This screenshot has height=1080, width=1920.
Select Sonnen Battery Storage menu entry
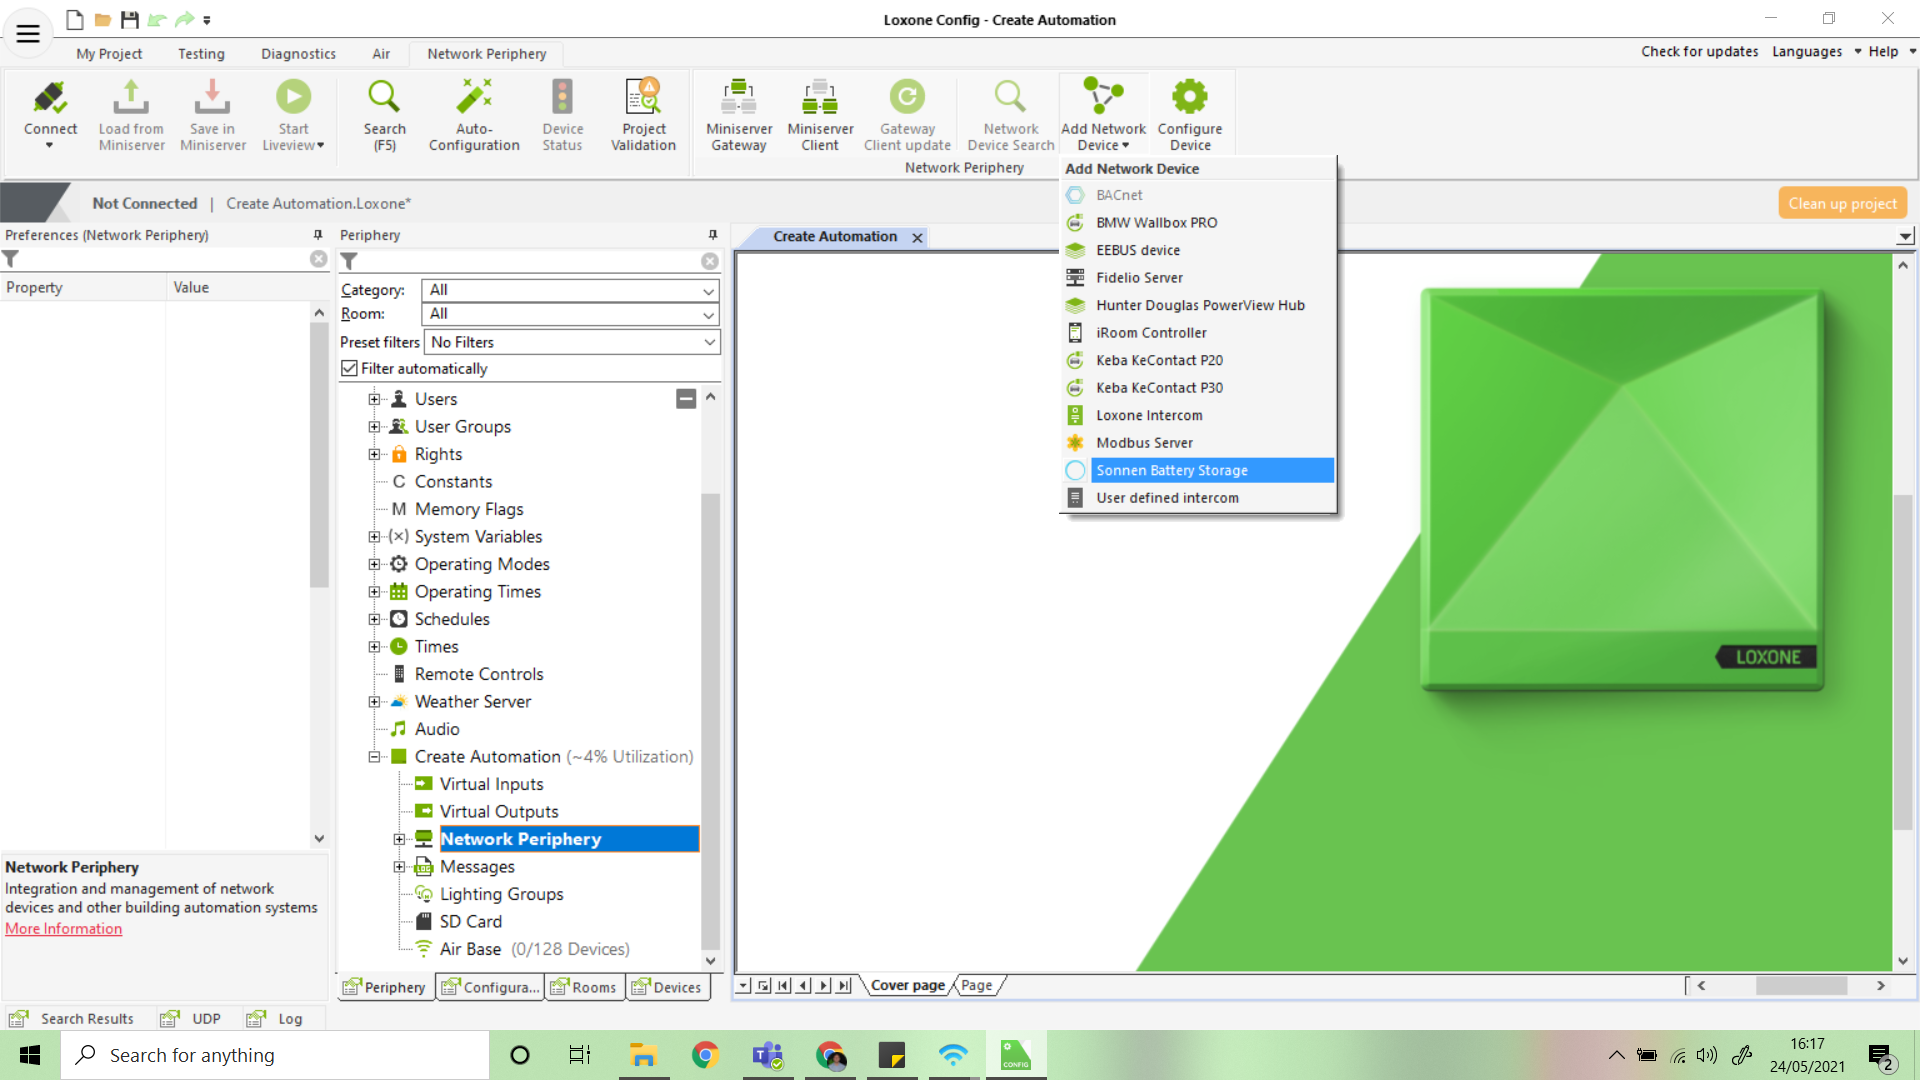pos(1171,470)
